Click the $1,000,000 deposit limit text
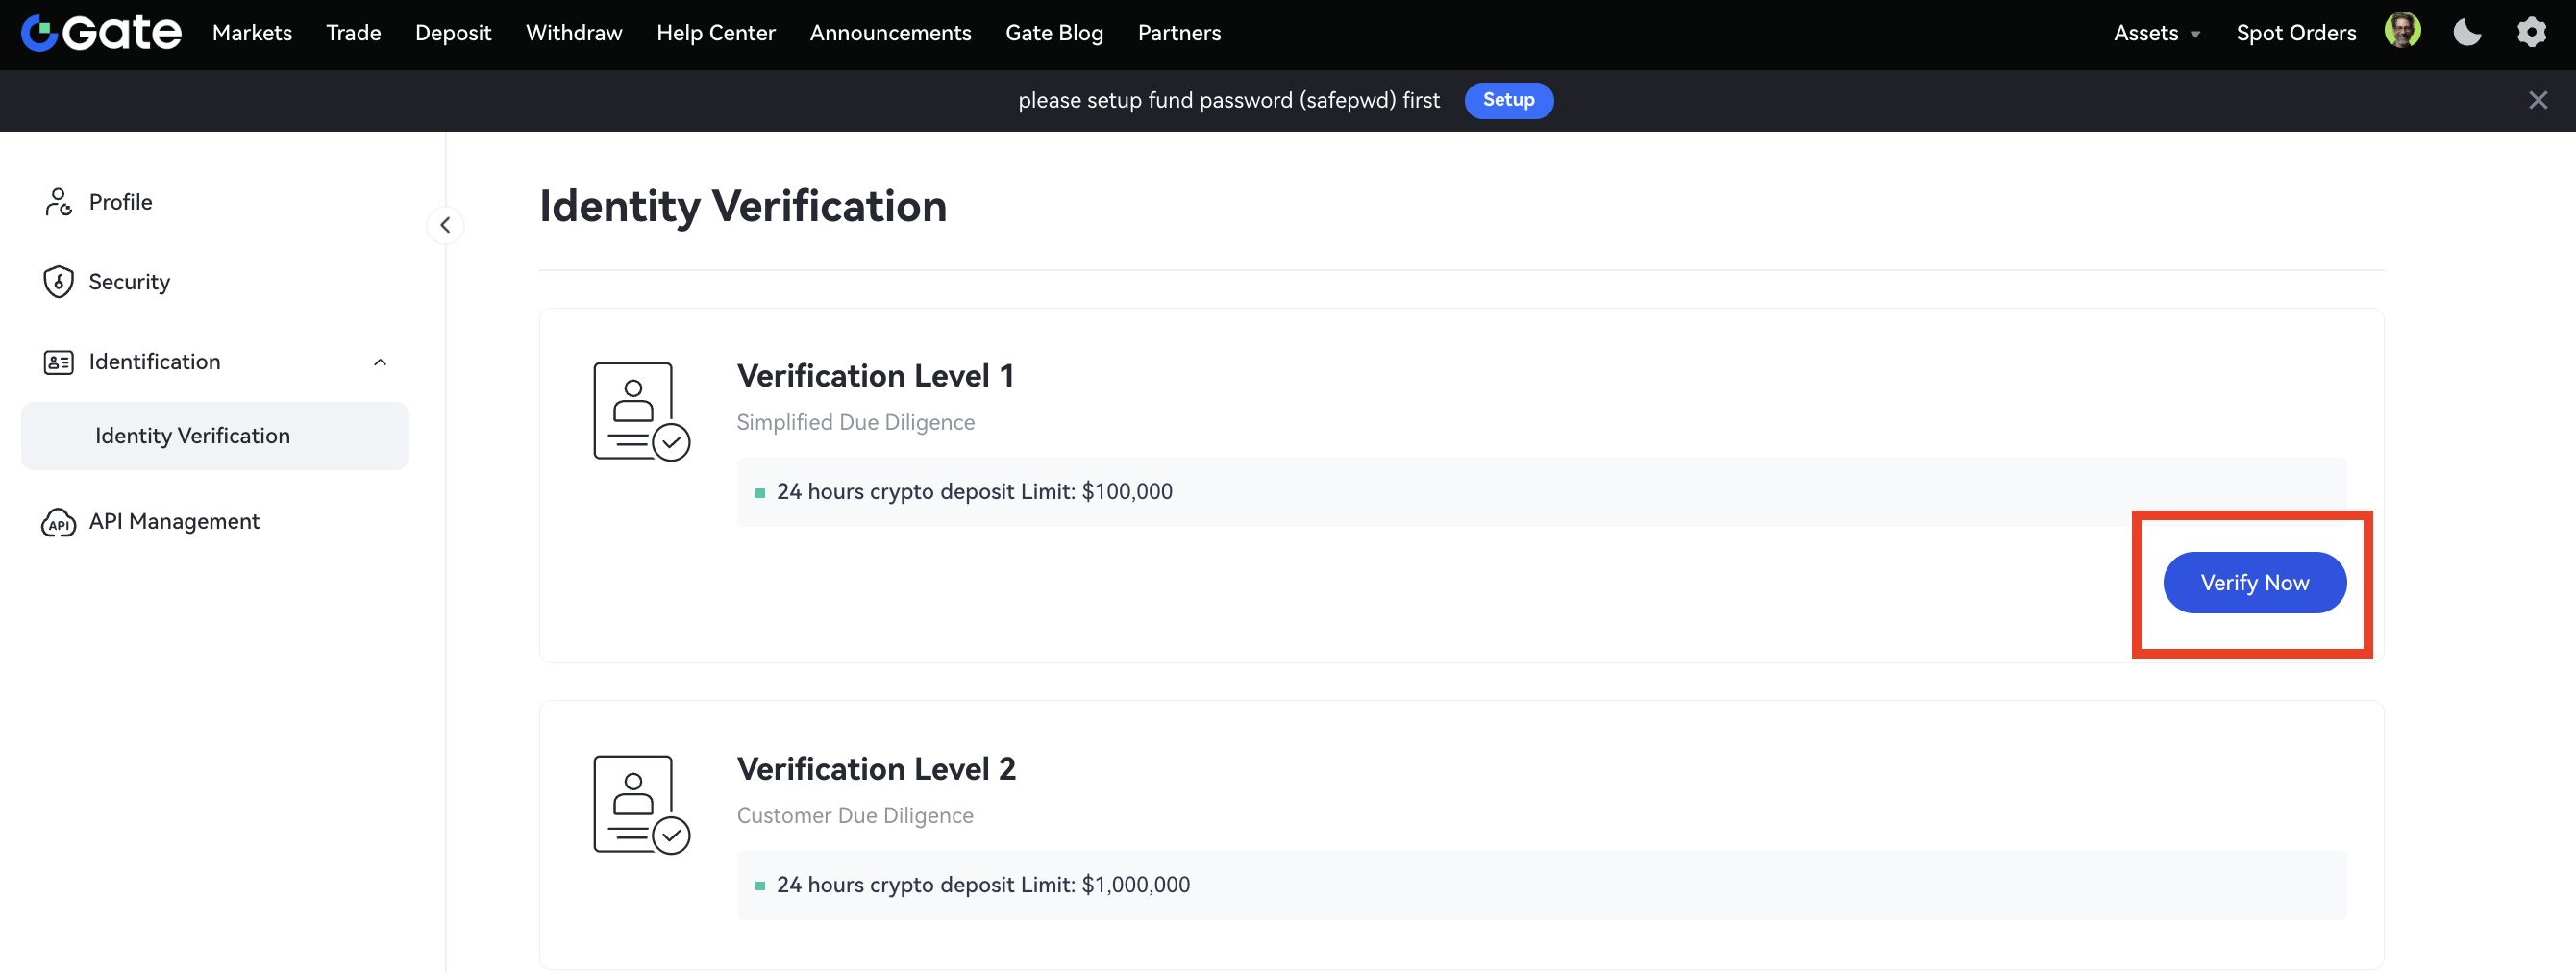 pyautogui.click(x=983, y=885)
